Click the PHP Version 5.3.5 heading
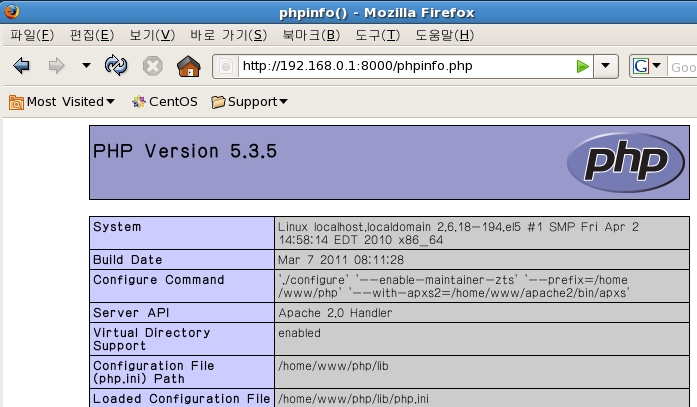 coord(185,152)
